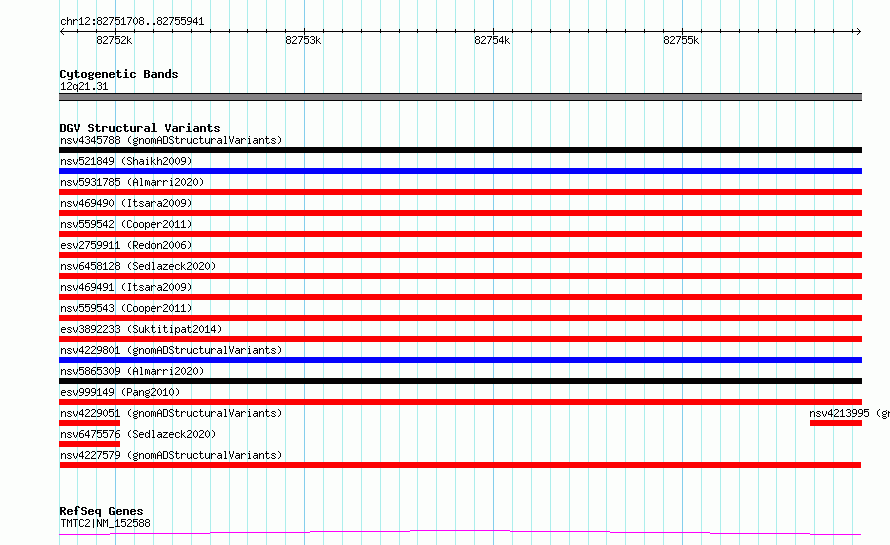890x545 pixels.
Task: Click the nsv4345788 gnomAD variant label
Action: [171, 140]
